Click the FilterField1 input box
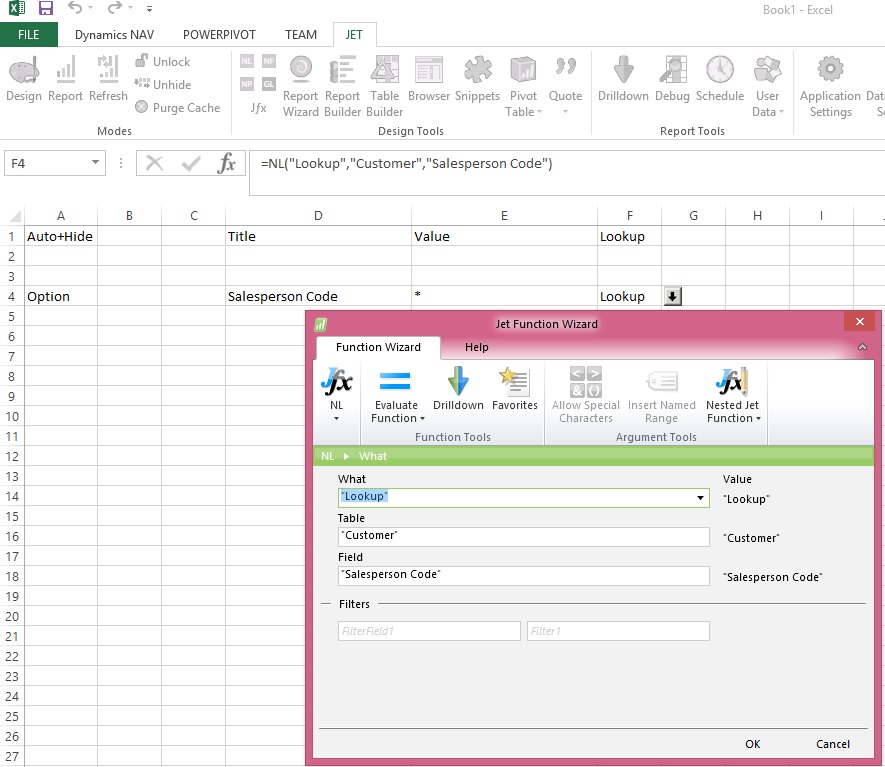The height and width of the screenshot is (767, 885). [x=429, y=630]
